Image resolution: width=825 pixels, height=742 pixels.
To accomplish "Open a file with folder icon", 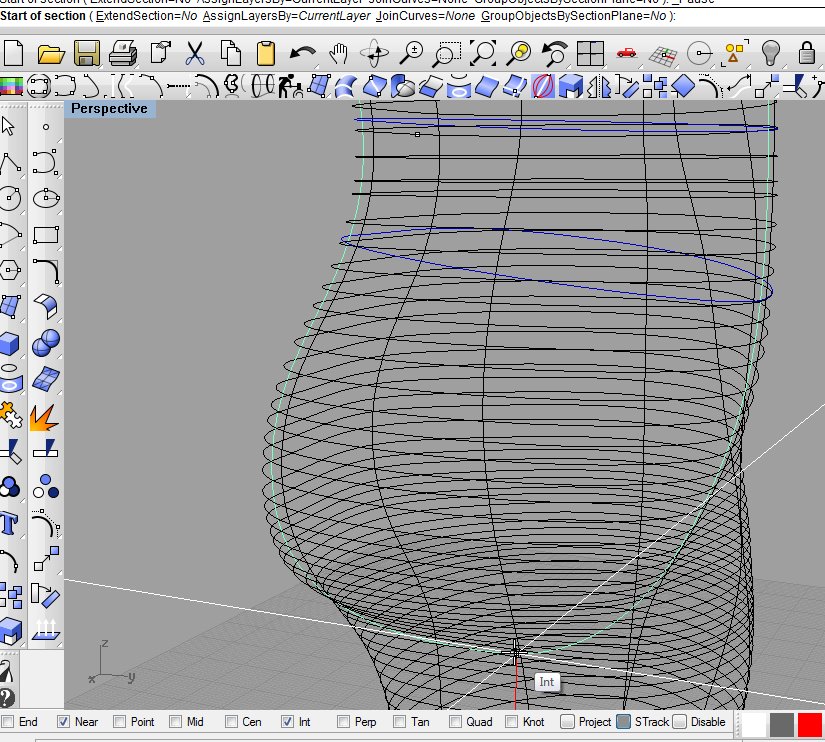I will pyautogui.click(x=51, y=52).
